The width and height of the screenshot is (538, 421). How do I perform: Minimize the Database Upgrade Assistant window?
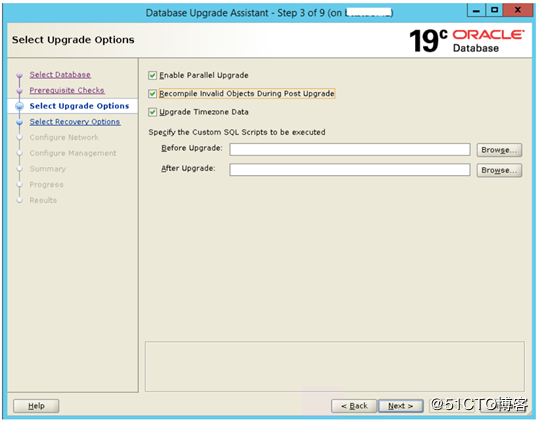click(x=476, y=10)
